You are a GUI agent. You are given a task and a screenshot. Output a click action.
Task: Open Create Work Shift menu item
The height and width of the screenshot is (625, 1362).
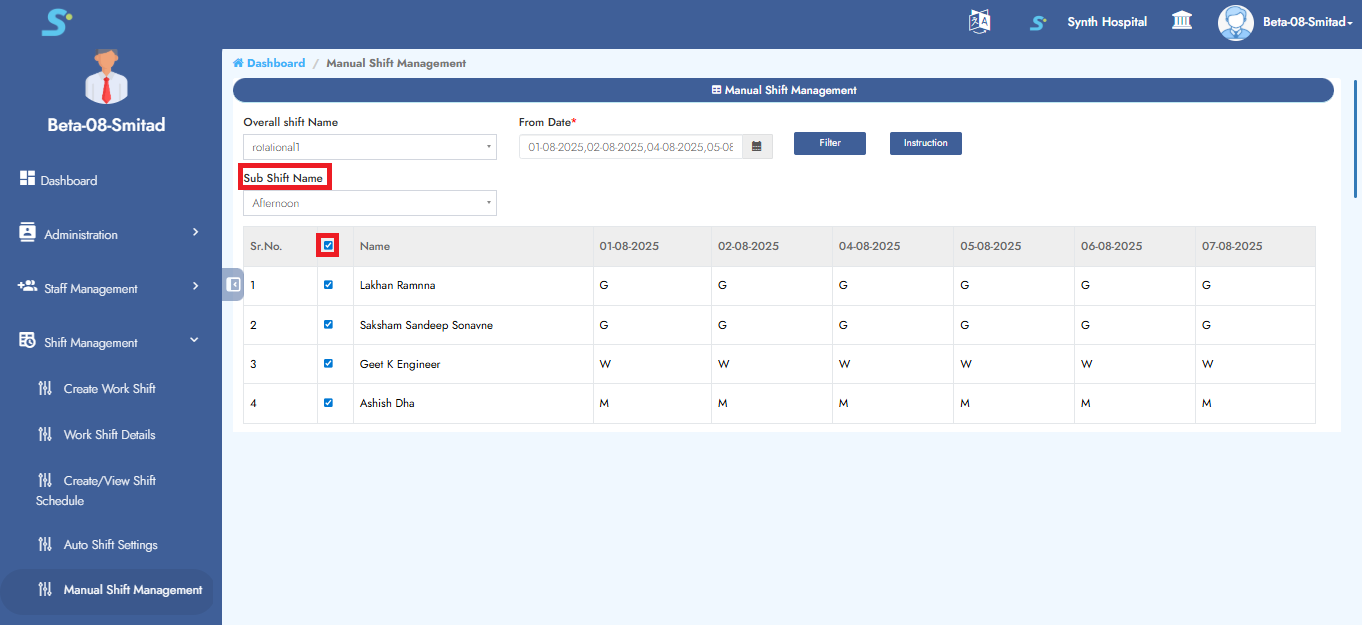pos(109,389)
